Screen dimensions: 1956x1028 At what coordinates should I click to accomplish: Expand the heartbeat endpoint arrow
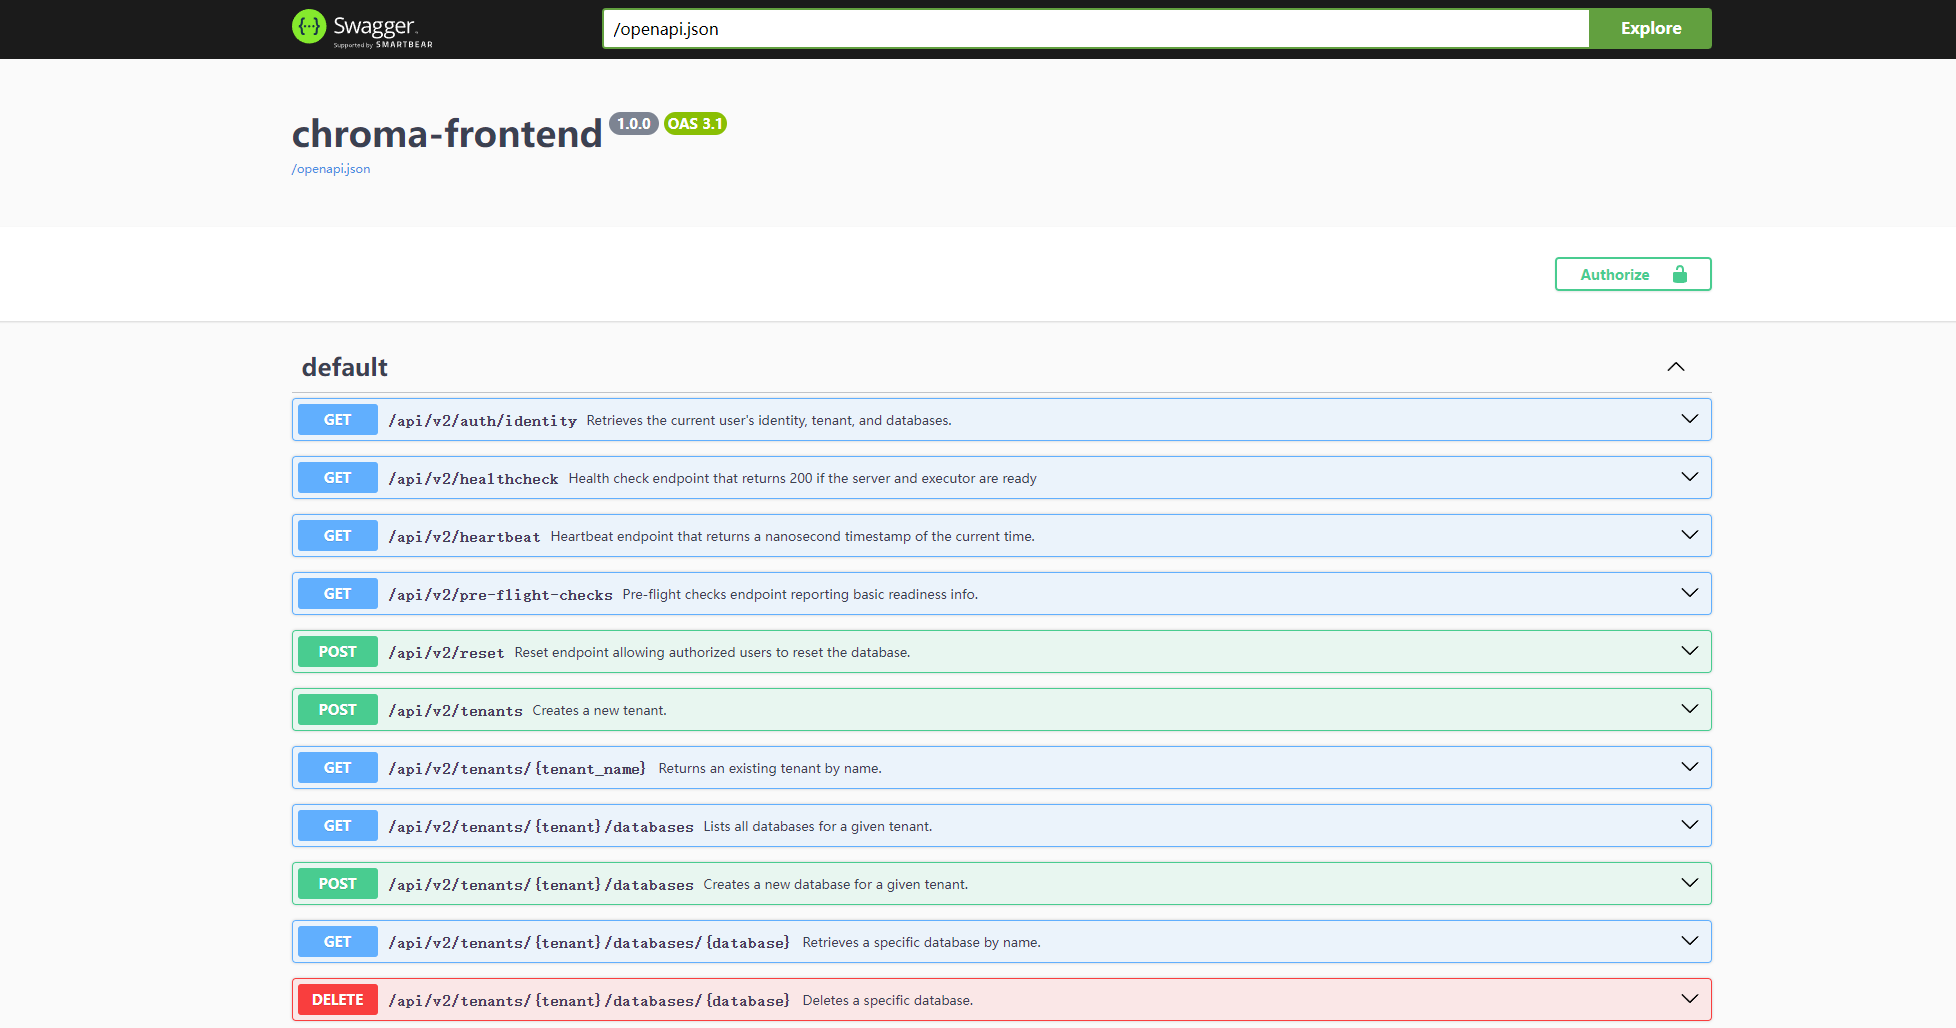1689,535
